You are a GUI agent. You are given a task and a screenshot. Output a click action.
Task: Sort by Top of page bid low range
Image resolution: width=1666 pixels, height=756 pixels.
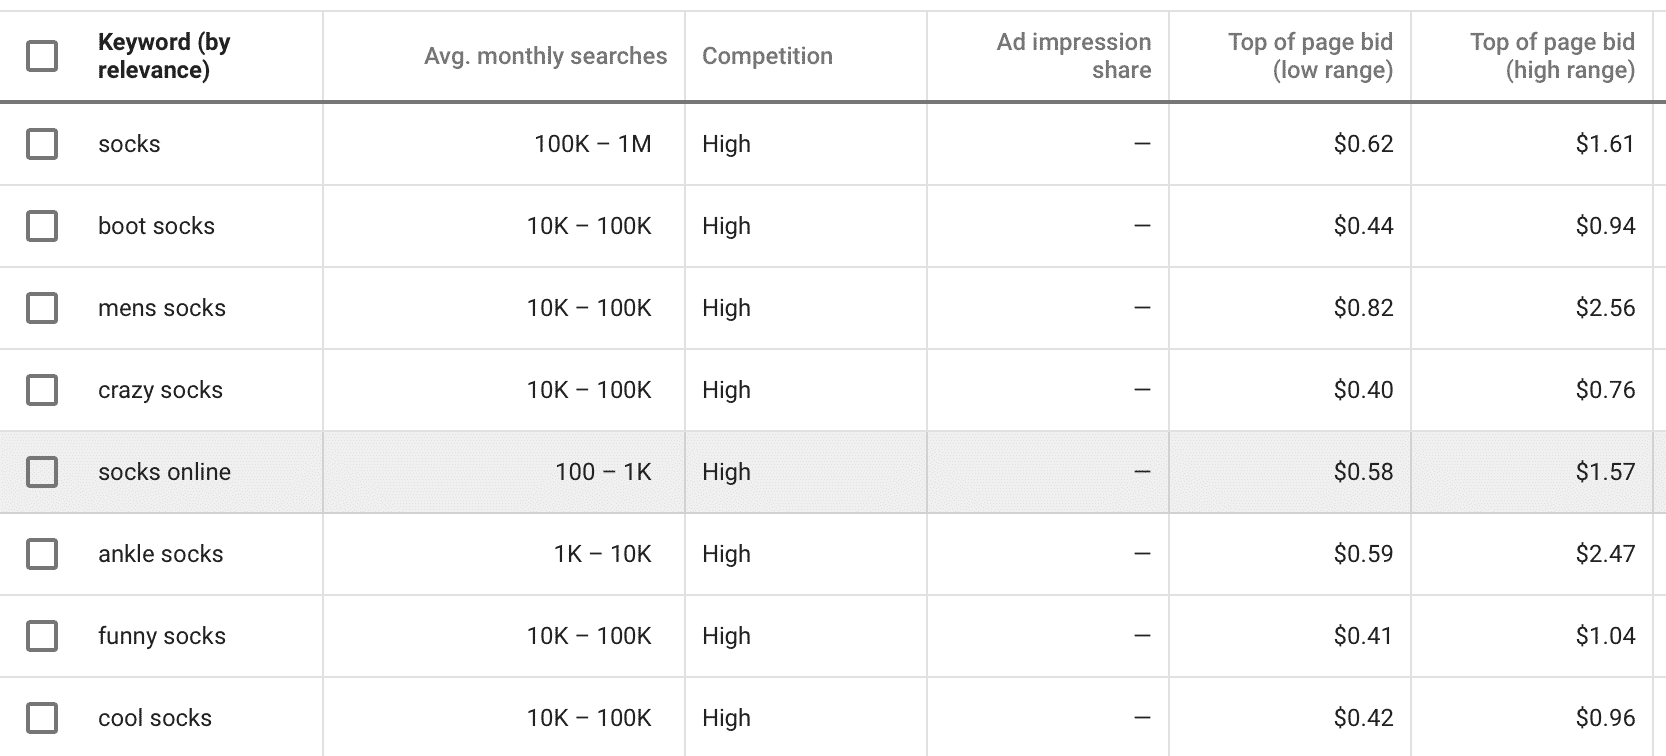tap(1310, 56)
